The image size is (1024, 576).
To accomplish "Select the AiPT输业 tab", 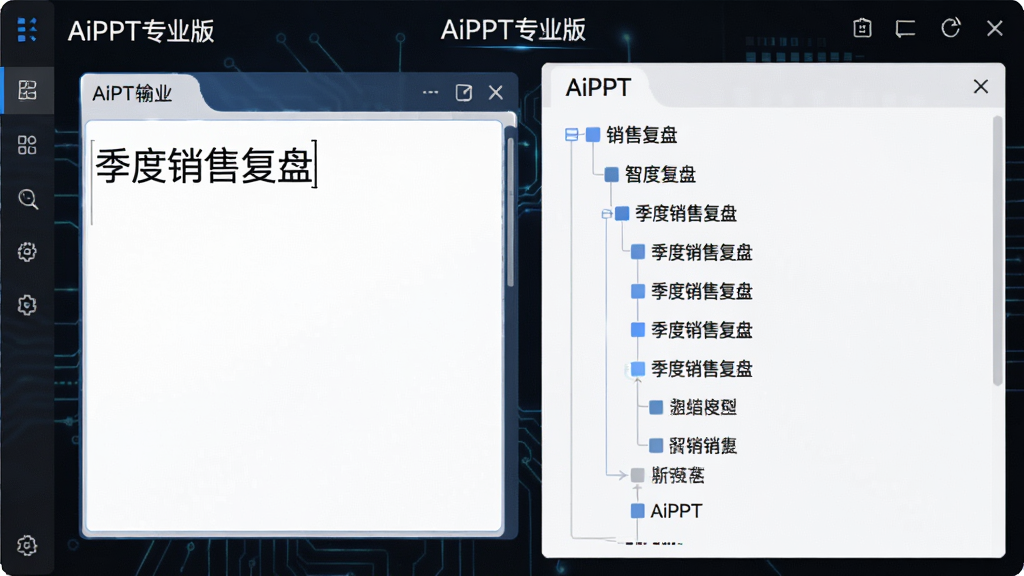I will pos(132,93).
